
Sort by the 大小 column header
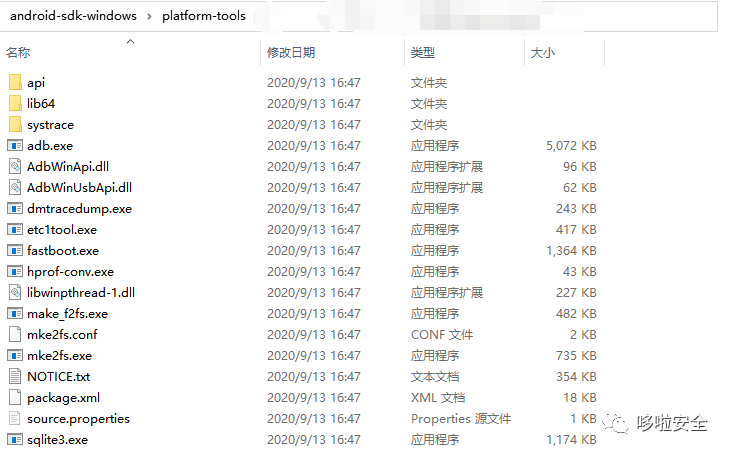coord(543,53)
